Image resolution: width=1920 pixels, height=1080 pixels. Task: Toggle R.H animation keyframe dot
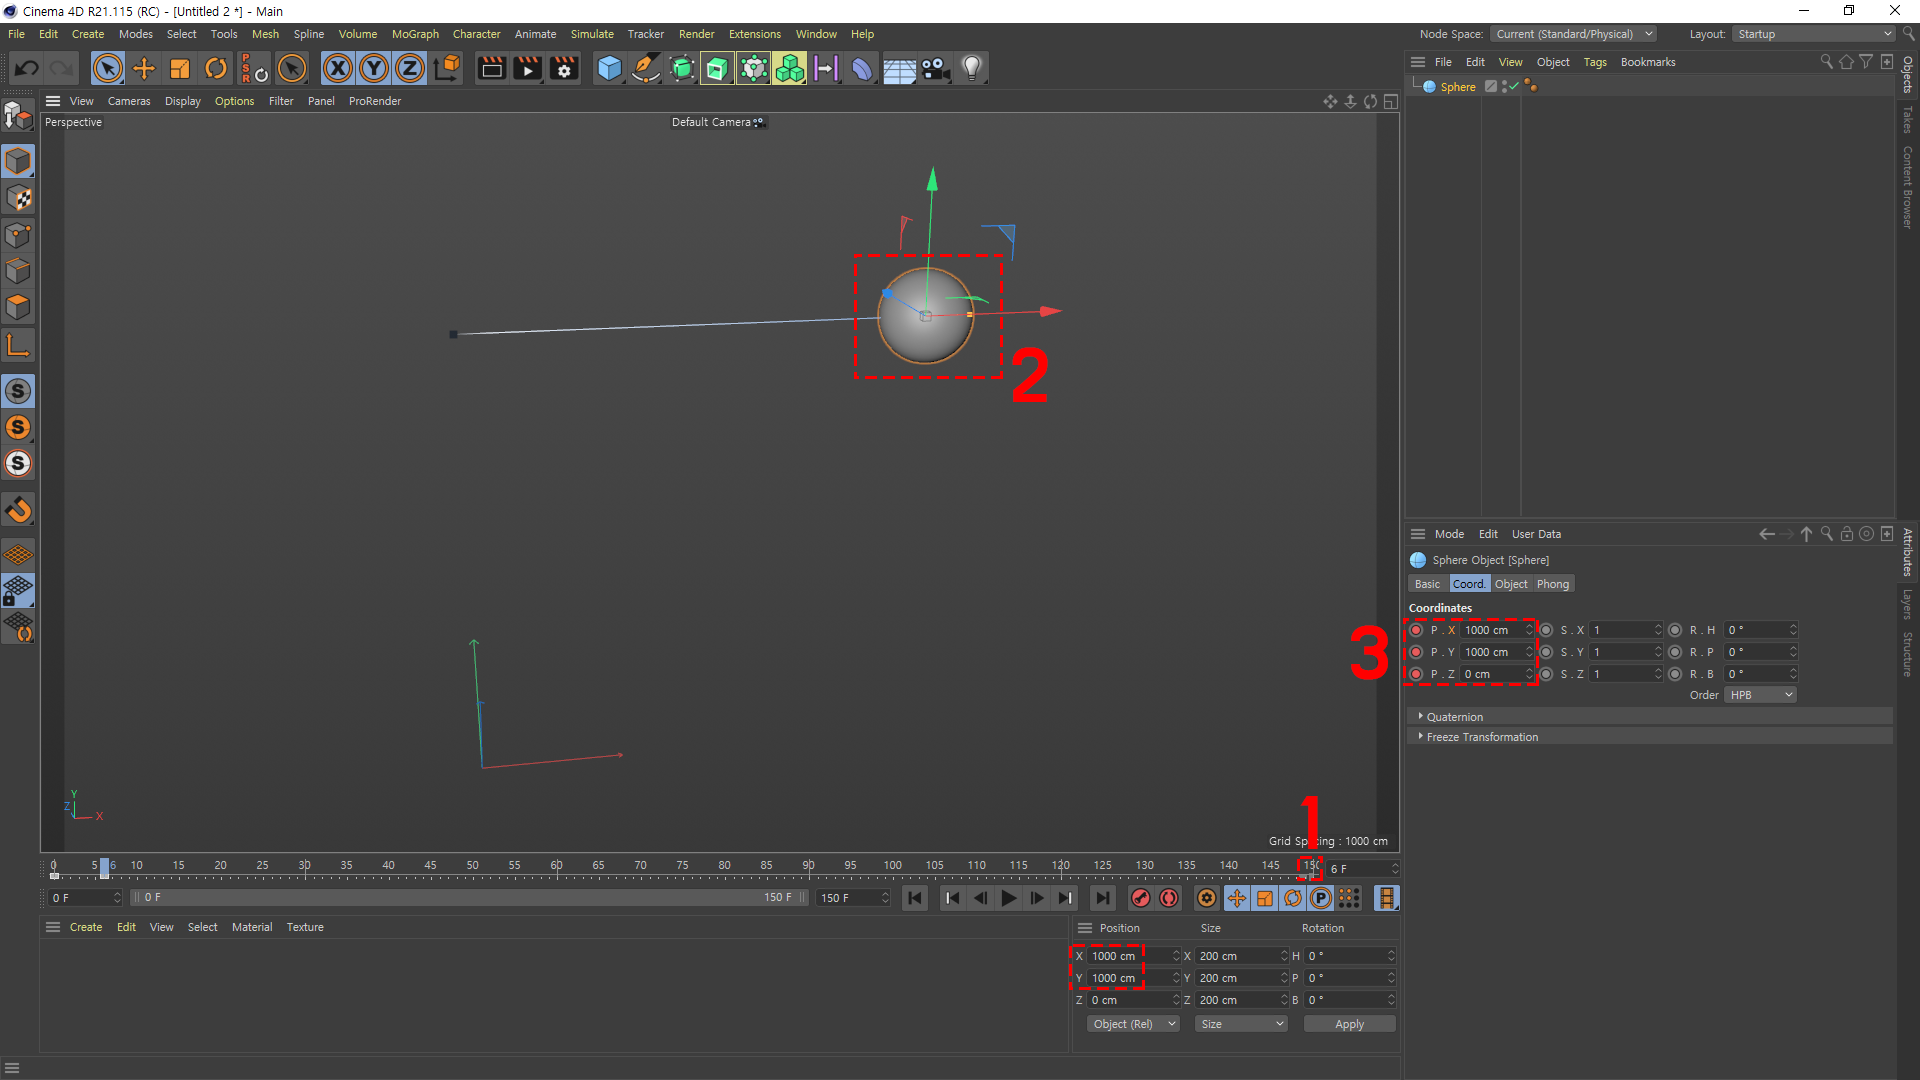(1675, 630)
